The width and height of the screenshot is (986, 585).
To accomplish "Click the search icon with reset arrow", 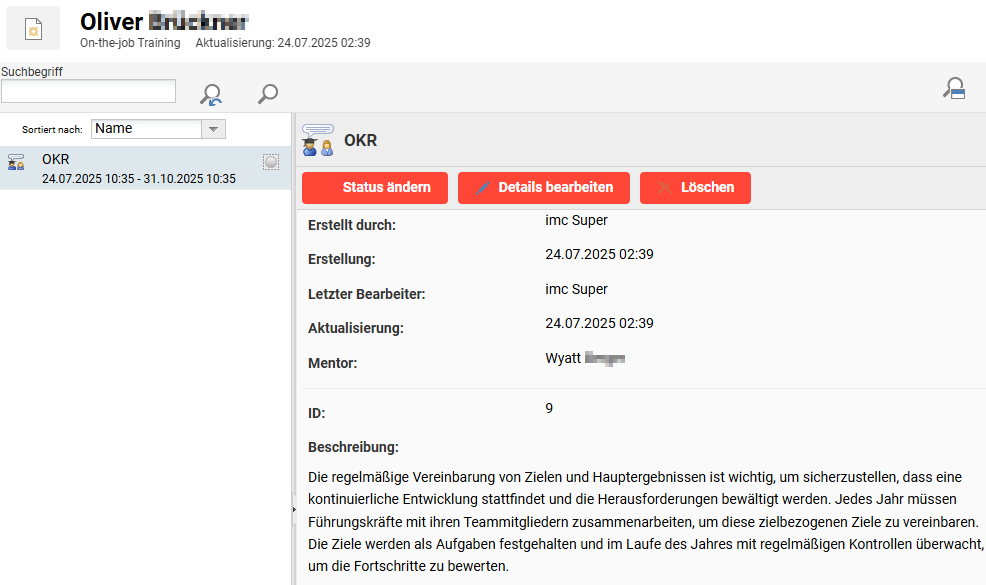I will 212,93.
